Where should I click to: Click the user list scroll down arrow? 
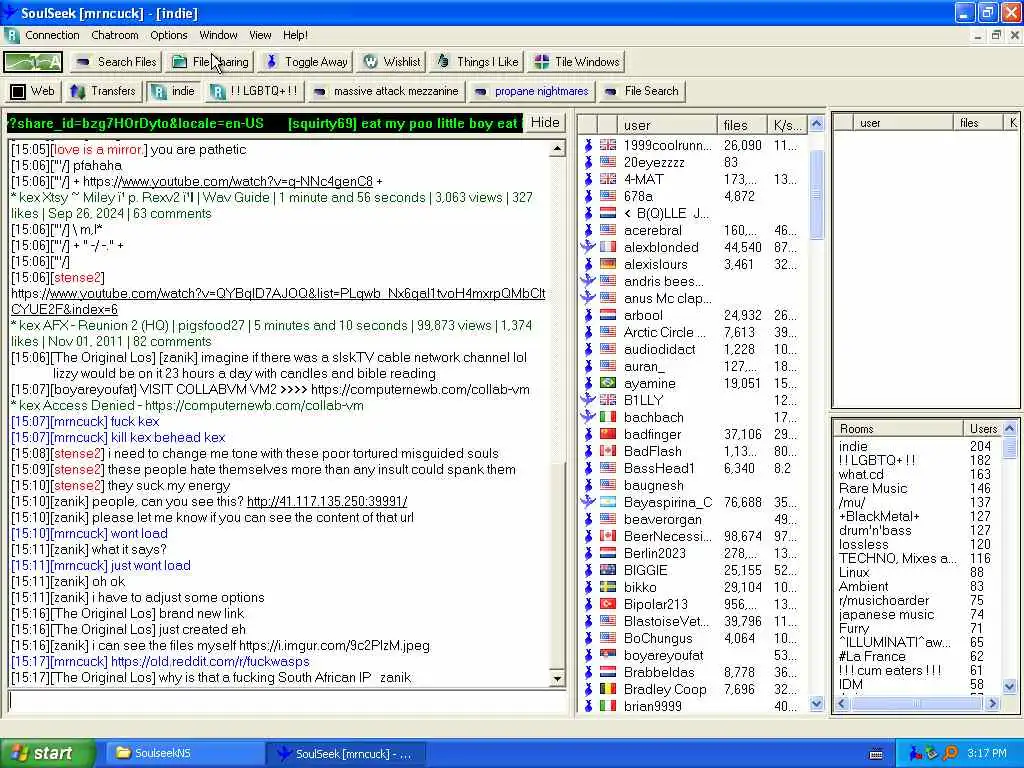pyautogui.click(x=816, y=703)
